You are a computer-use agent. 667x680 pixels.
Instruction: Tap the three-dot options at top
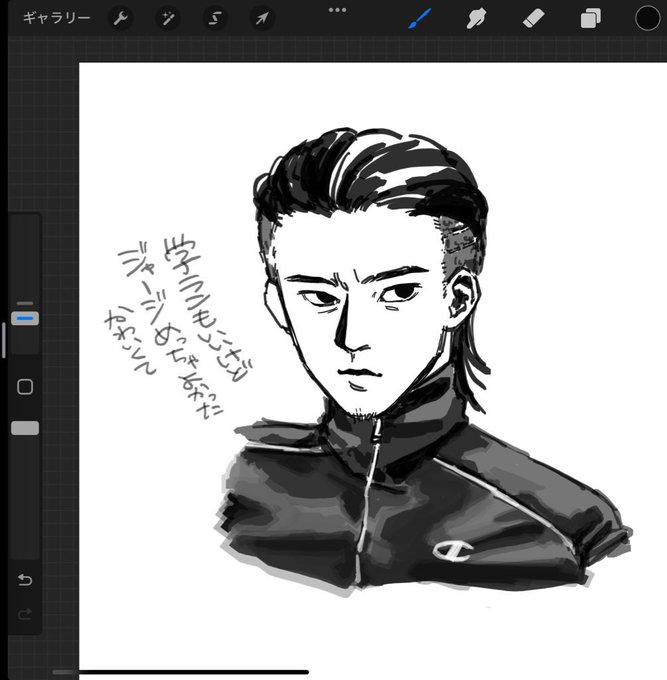point(337,10)
